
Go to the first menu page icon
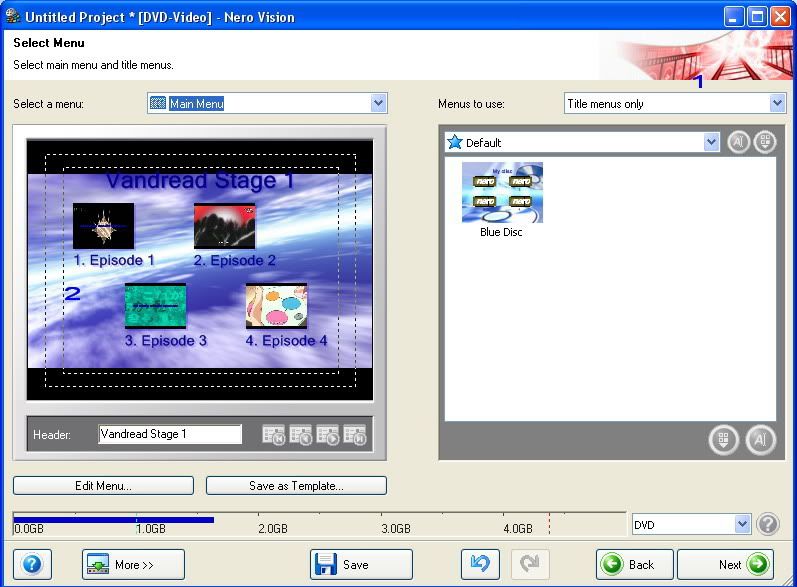click(274, 435)
